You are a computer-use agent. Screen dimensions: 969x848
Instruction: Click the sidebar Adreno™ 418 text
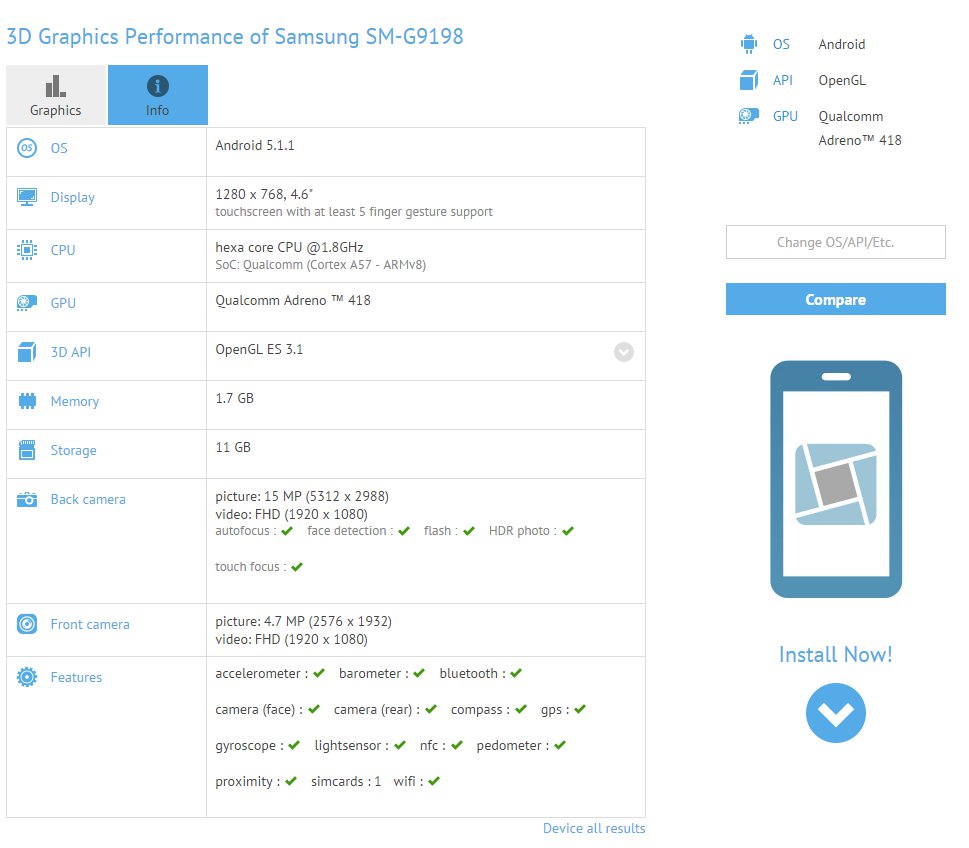pyautogui.click(x=860, y=140)
